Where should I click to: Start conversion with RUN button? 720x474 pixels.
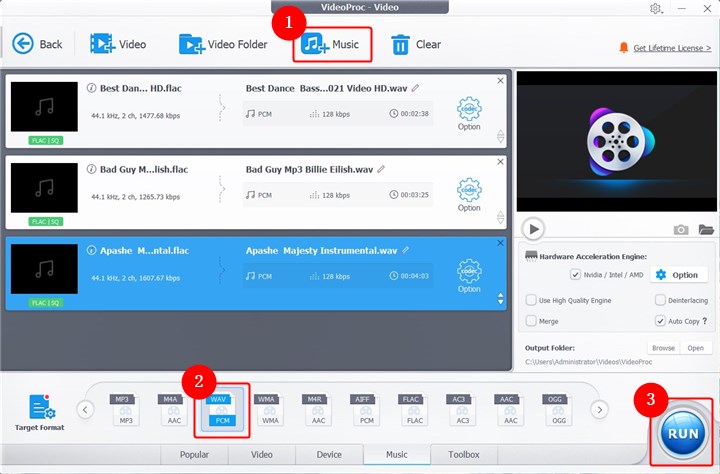pos(683,433)
